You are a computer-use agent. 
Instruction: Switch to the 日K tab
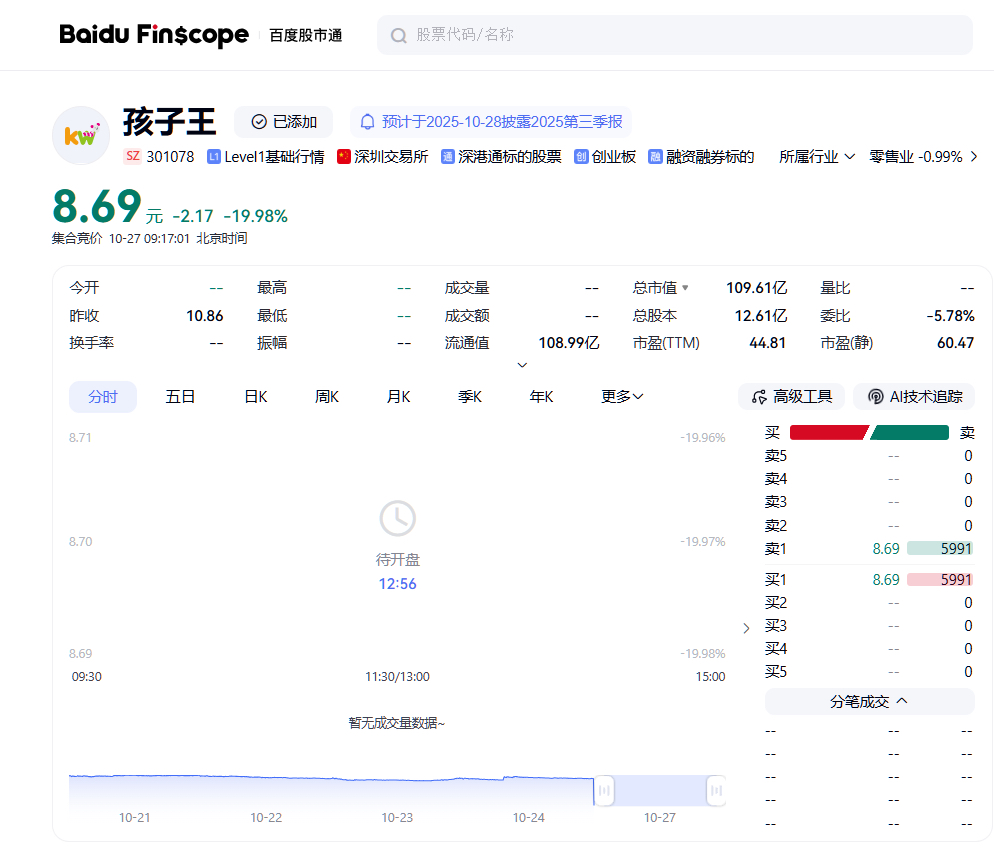point(256,397)
